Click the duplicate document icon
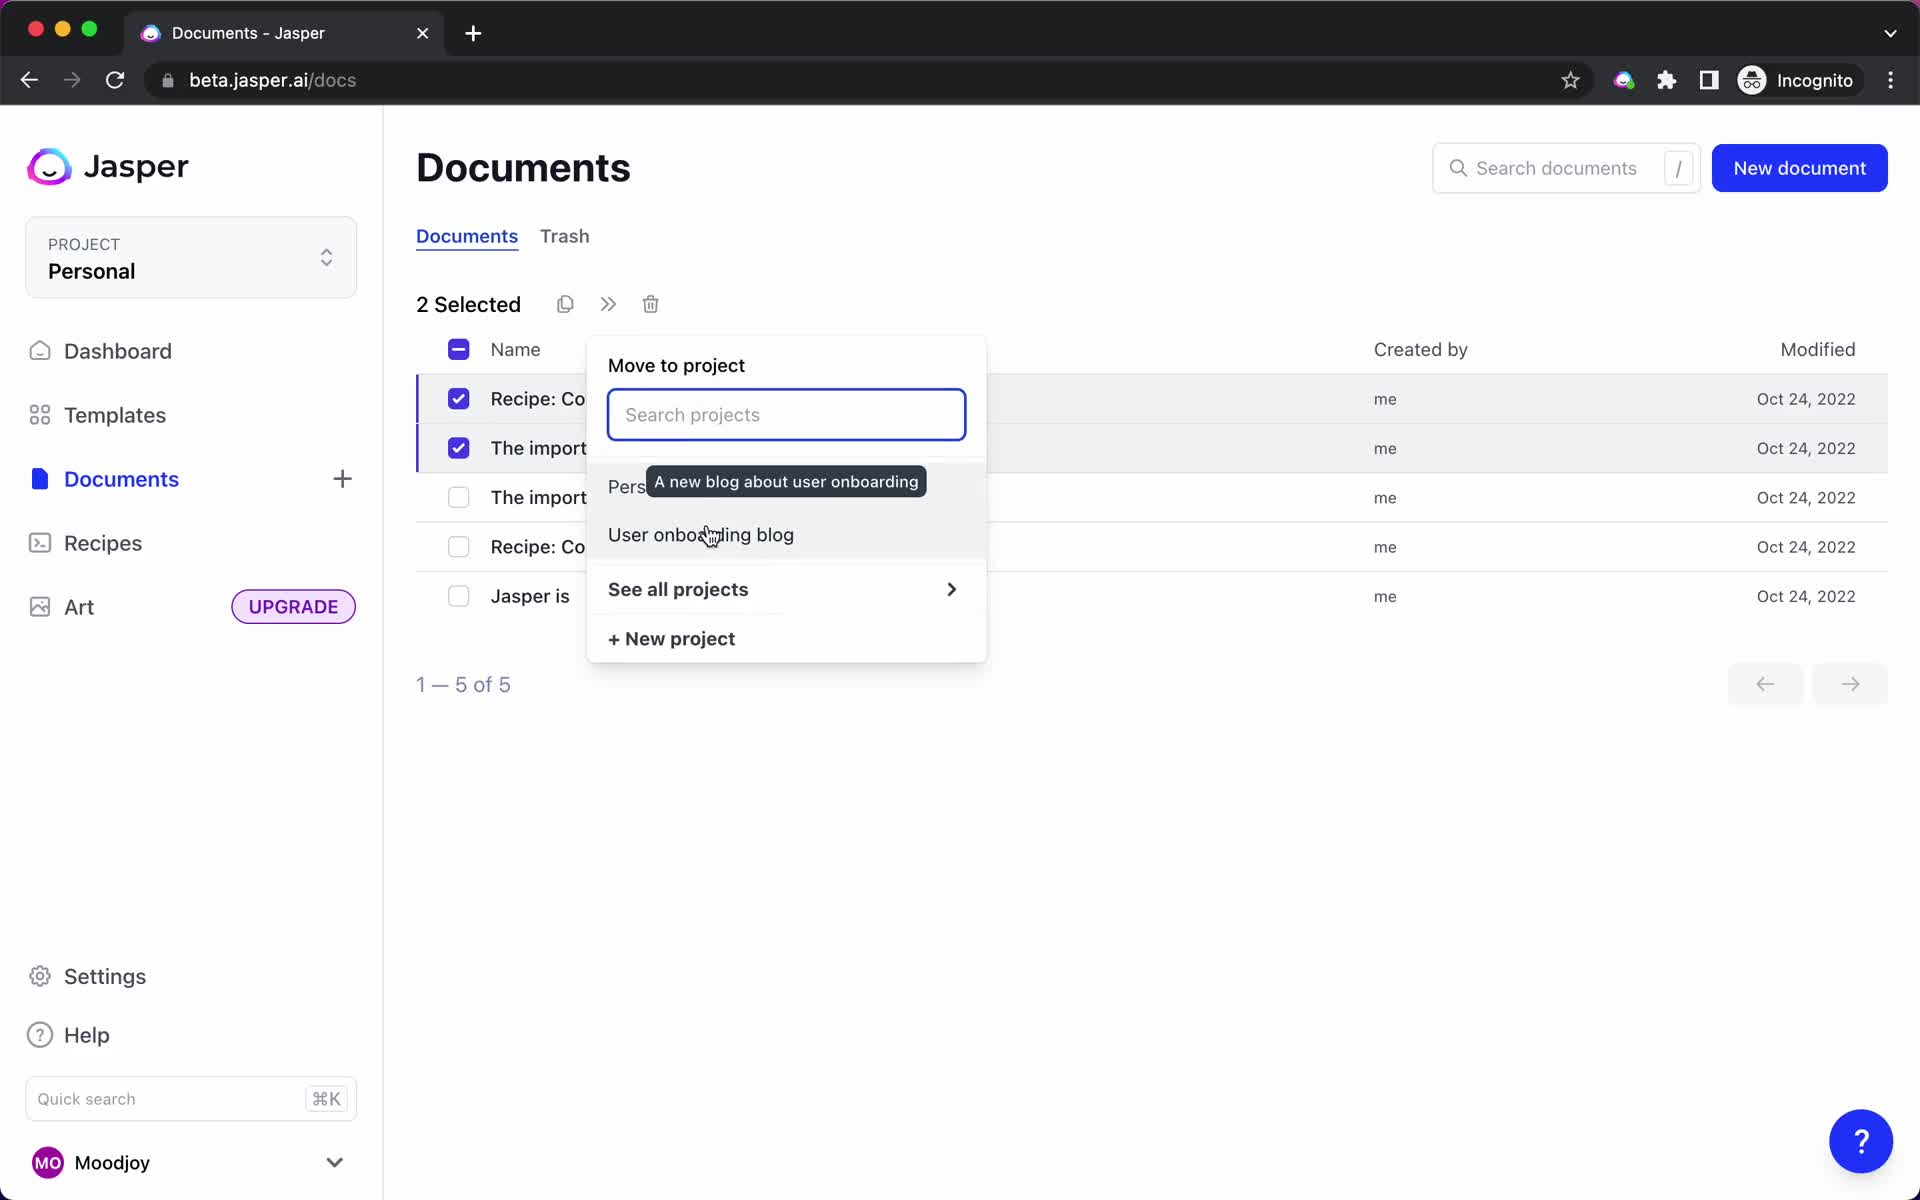This screenshot has width=1920, height=1200. (564, 304)
